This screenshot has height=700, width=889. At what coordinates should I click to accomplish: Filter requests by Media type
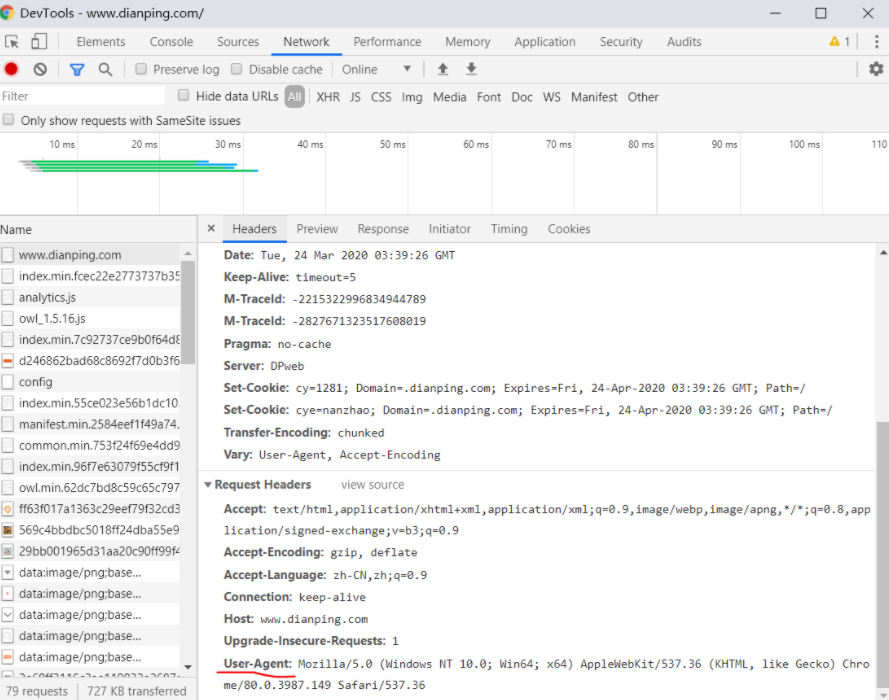tap(450, 97)
